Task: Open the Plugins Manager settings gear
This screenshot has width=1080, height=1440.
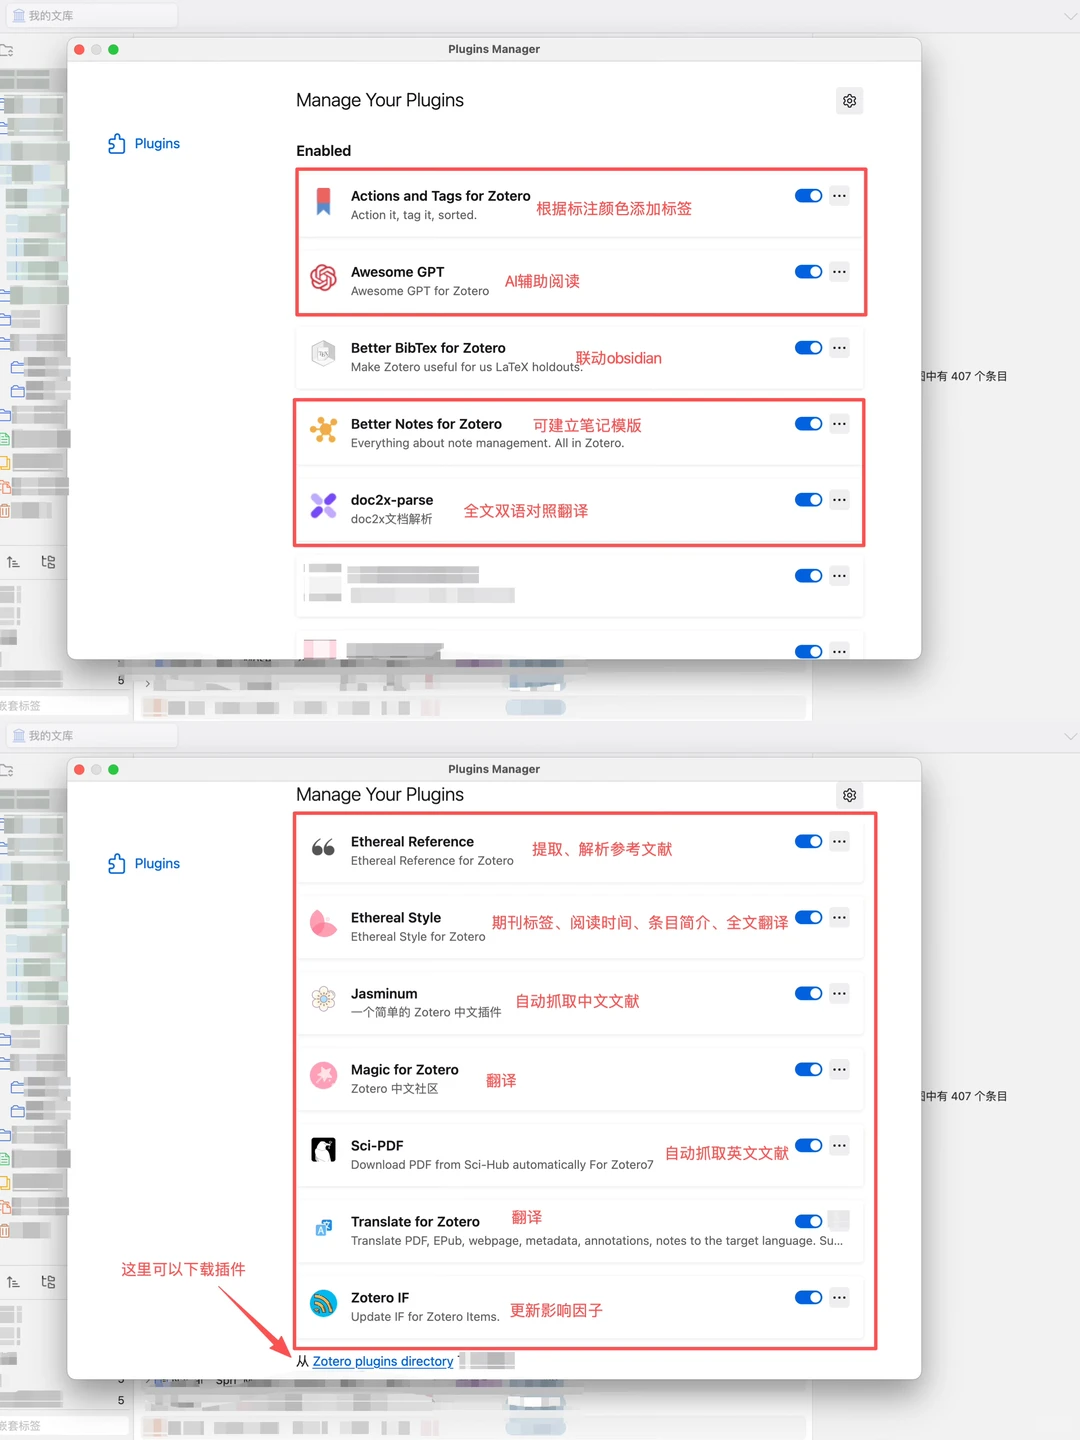Action: pos(849,100)
